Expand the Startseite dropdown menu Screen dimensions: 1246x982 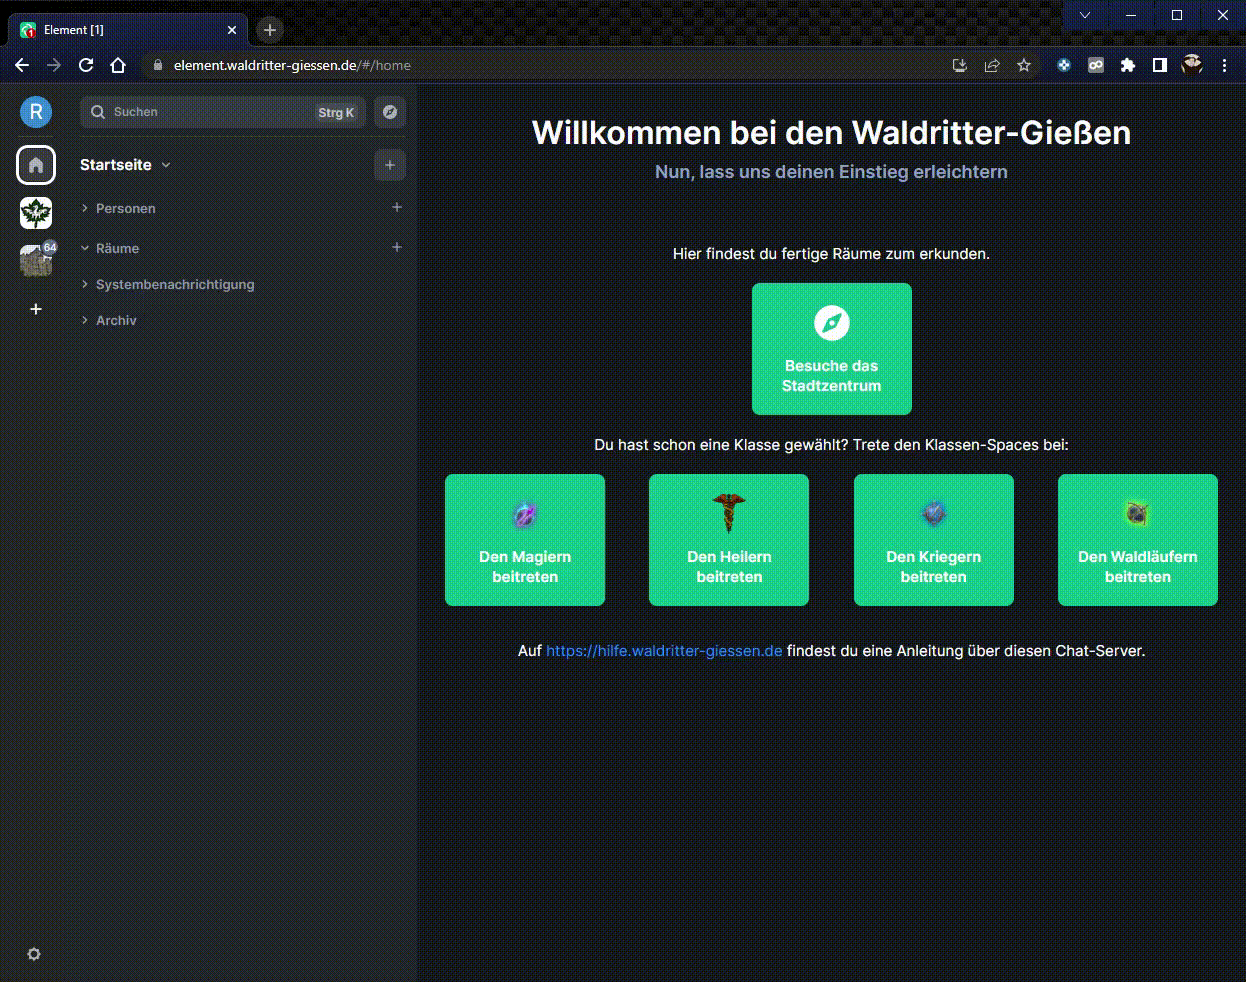[166, 165]
